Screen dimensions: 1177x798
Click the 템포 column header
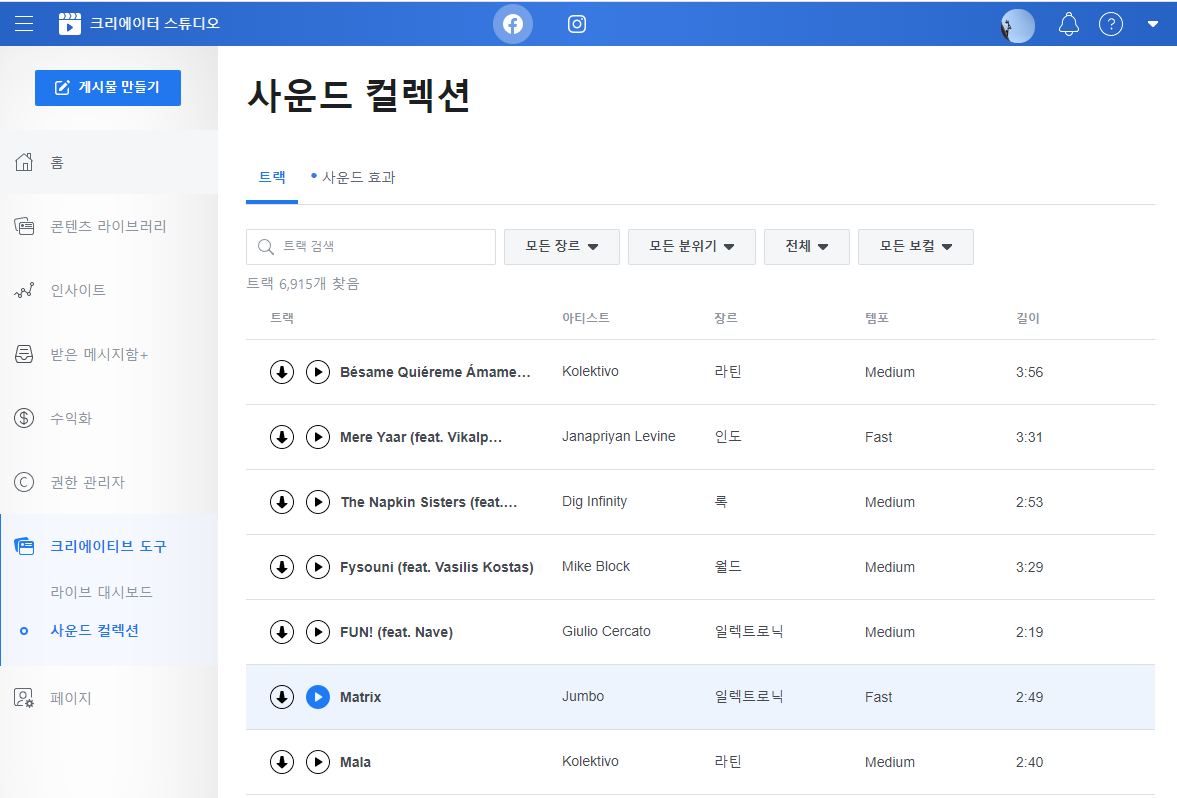click(x=877, y=318)
